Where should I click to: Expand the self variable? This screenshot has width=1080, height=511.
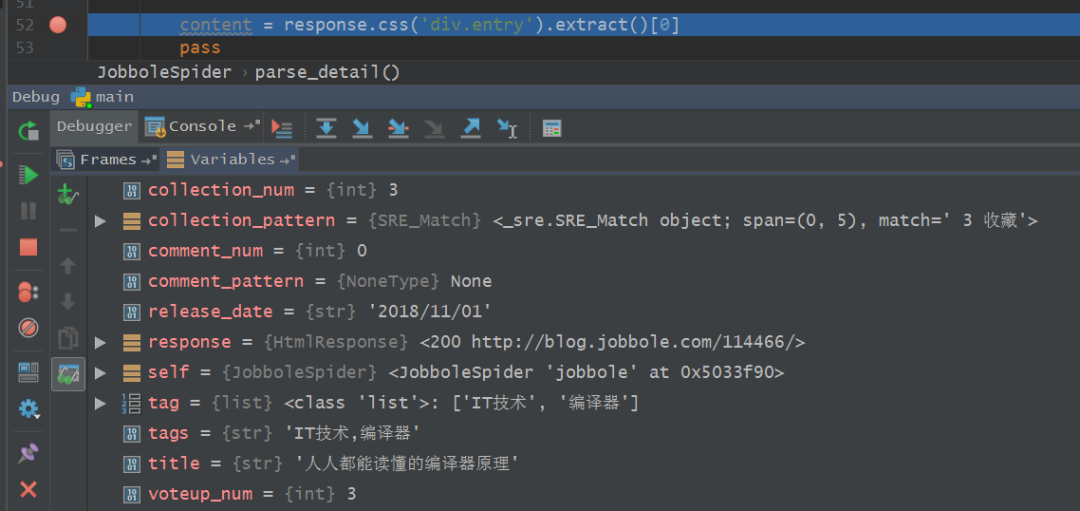pos(101,373)
